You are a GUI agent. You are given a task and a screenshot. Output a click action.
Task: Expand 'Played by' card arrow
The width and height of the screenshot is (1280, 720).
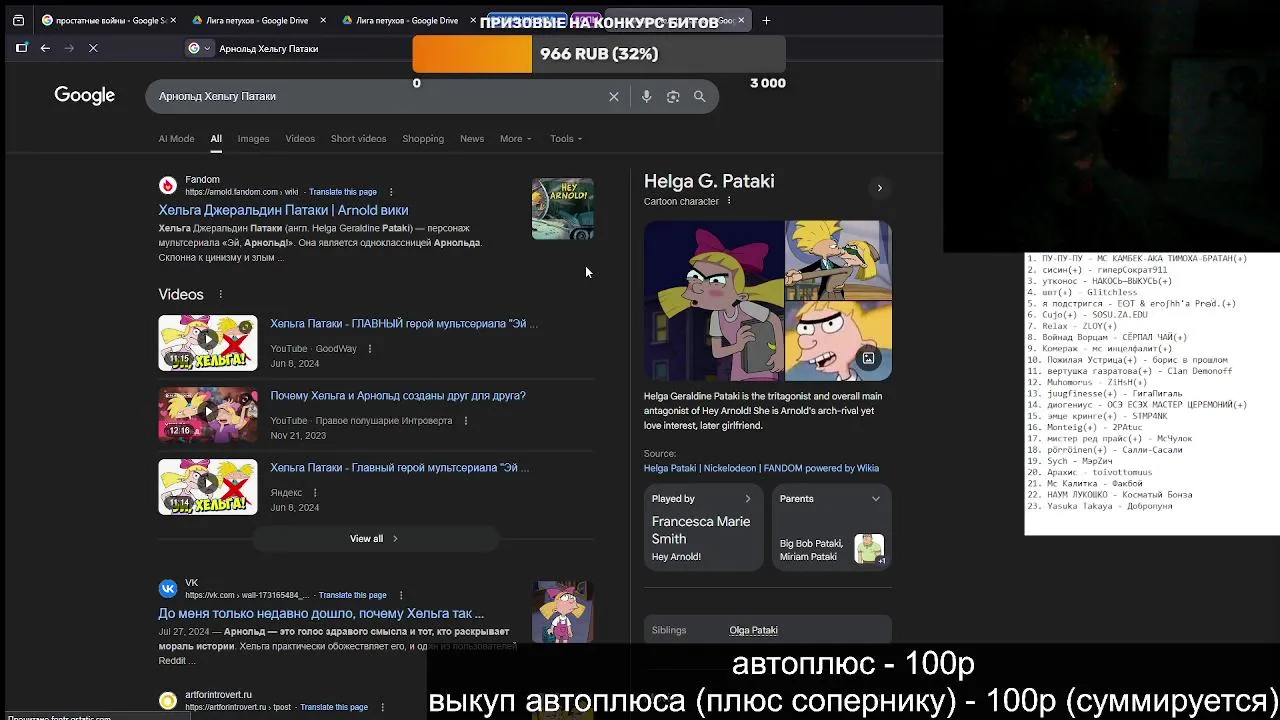[747, 499]
